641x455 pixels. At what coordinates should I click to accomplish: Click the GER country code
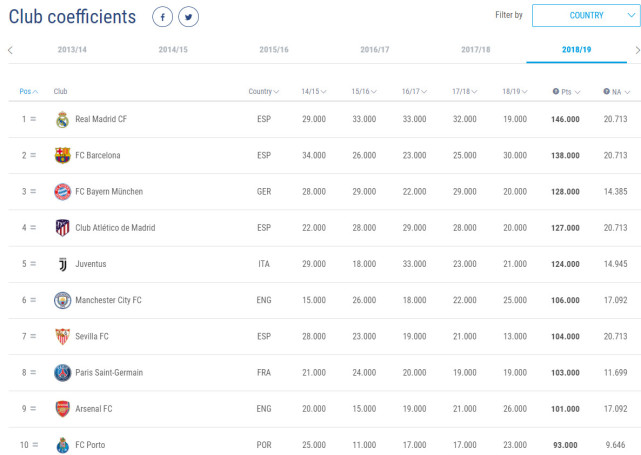[264, 191]
